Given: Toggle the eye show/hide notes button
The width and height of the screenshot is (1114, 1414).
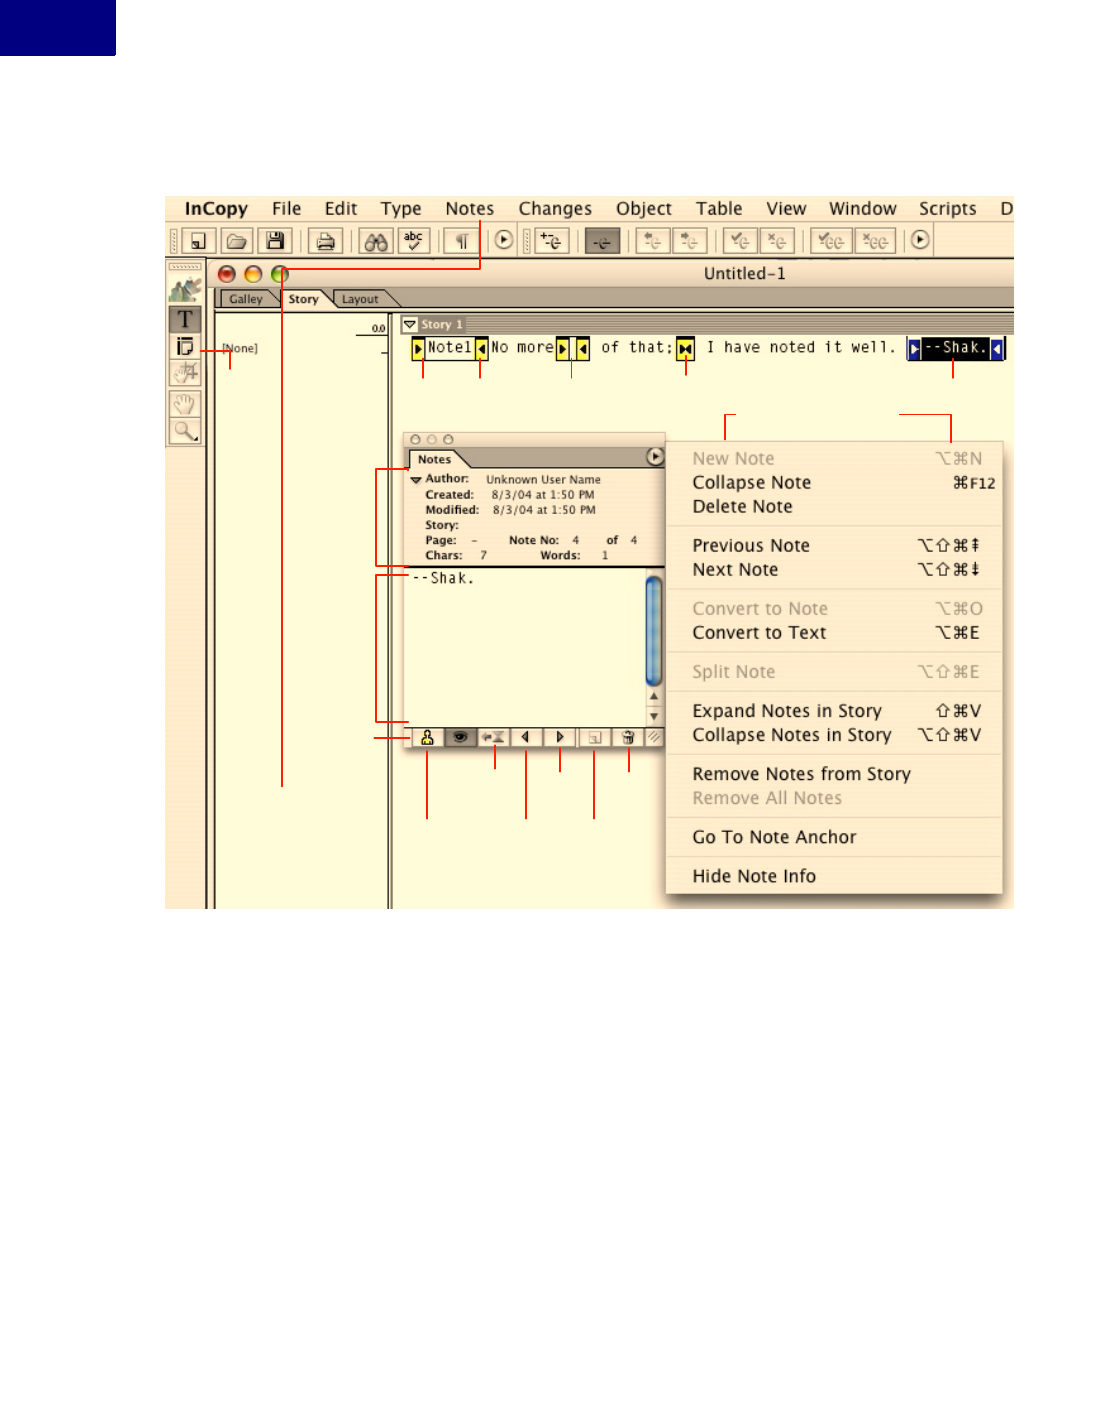Looking at the screenshot, I should tap(460, 737).
